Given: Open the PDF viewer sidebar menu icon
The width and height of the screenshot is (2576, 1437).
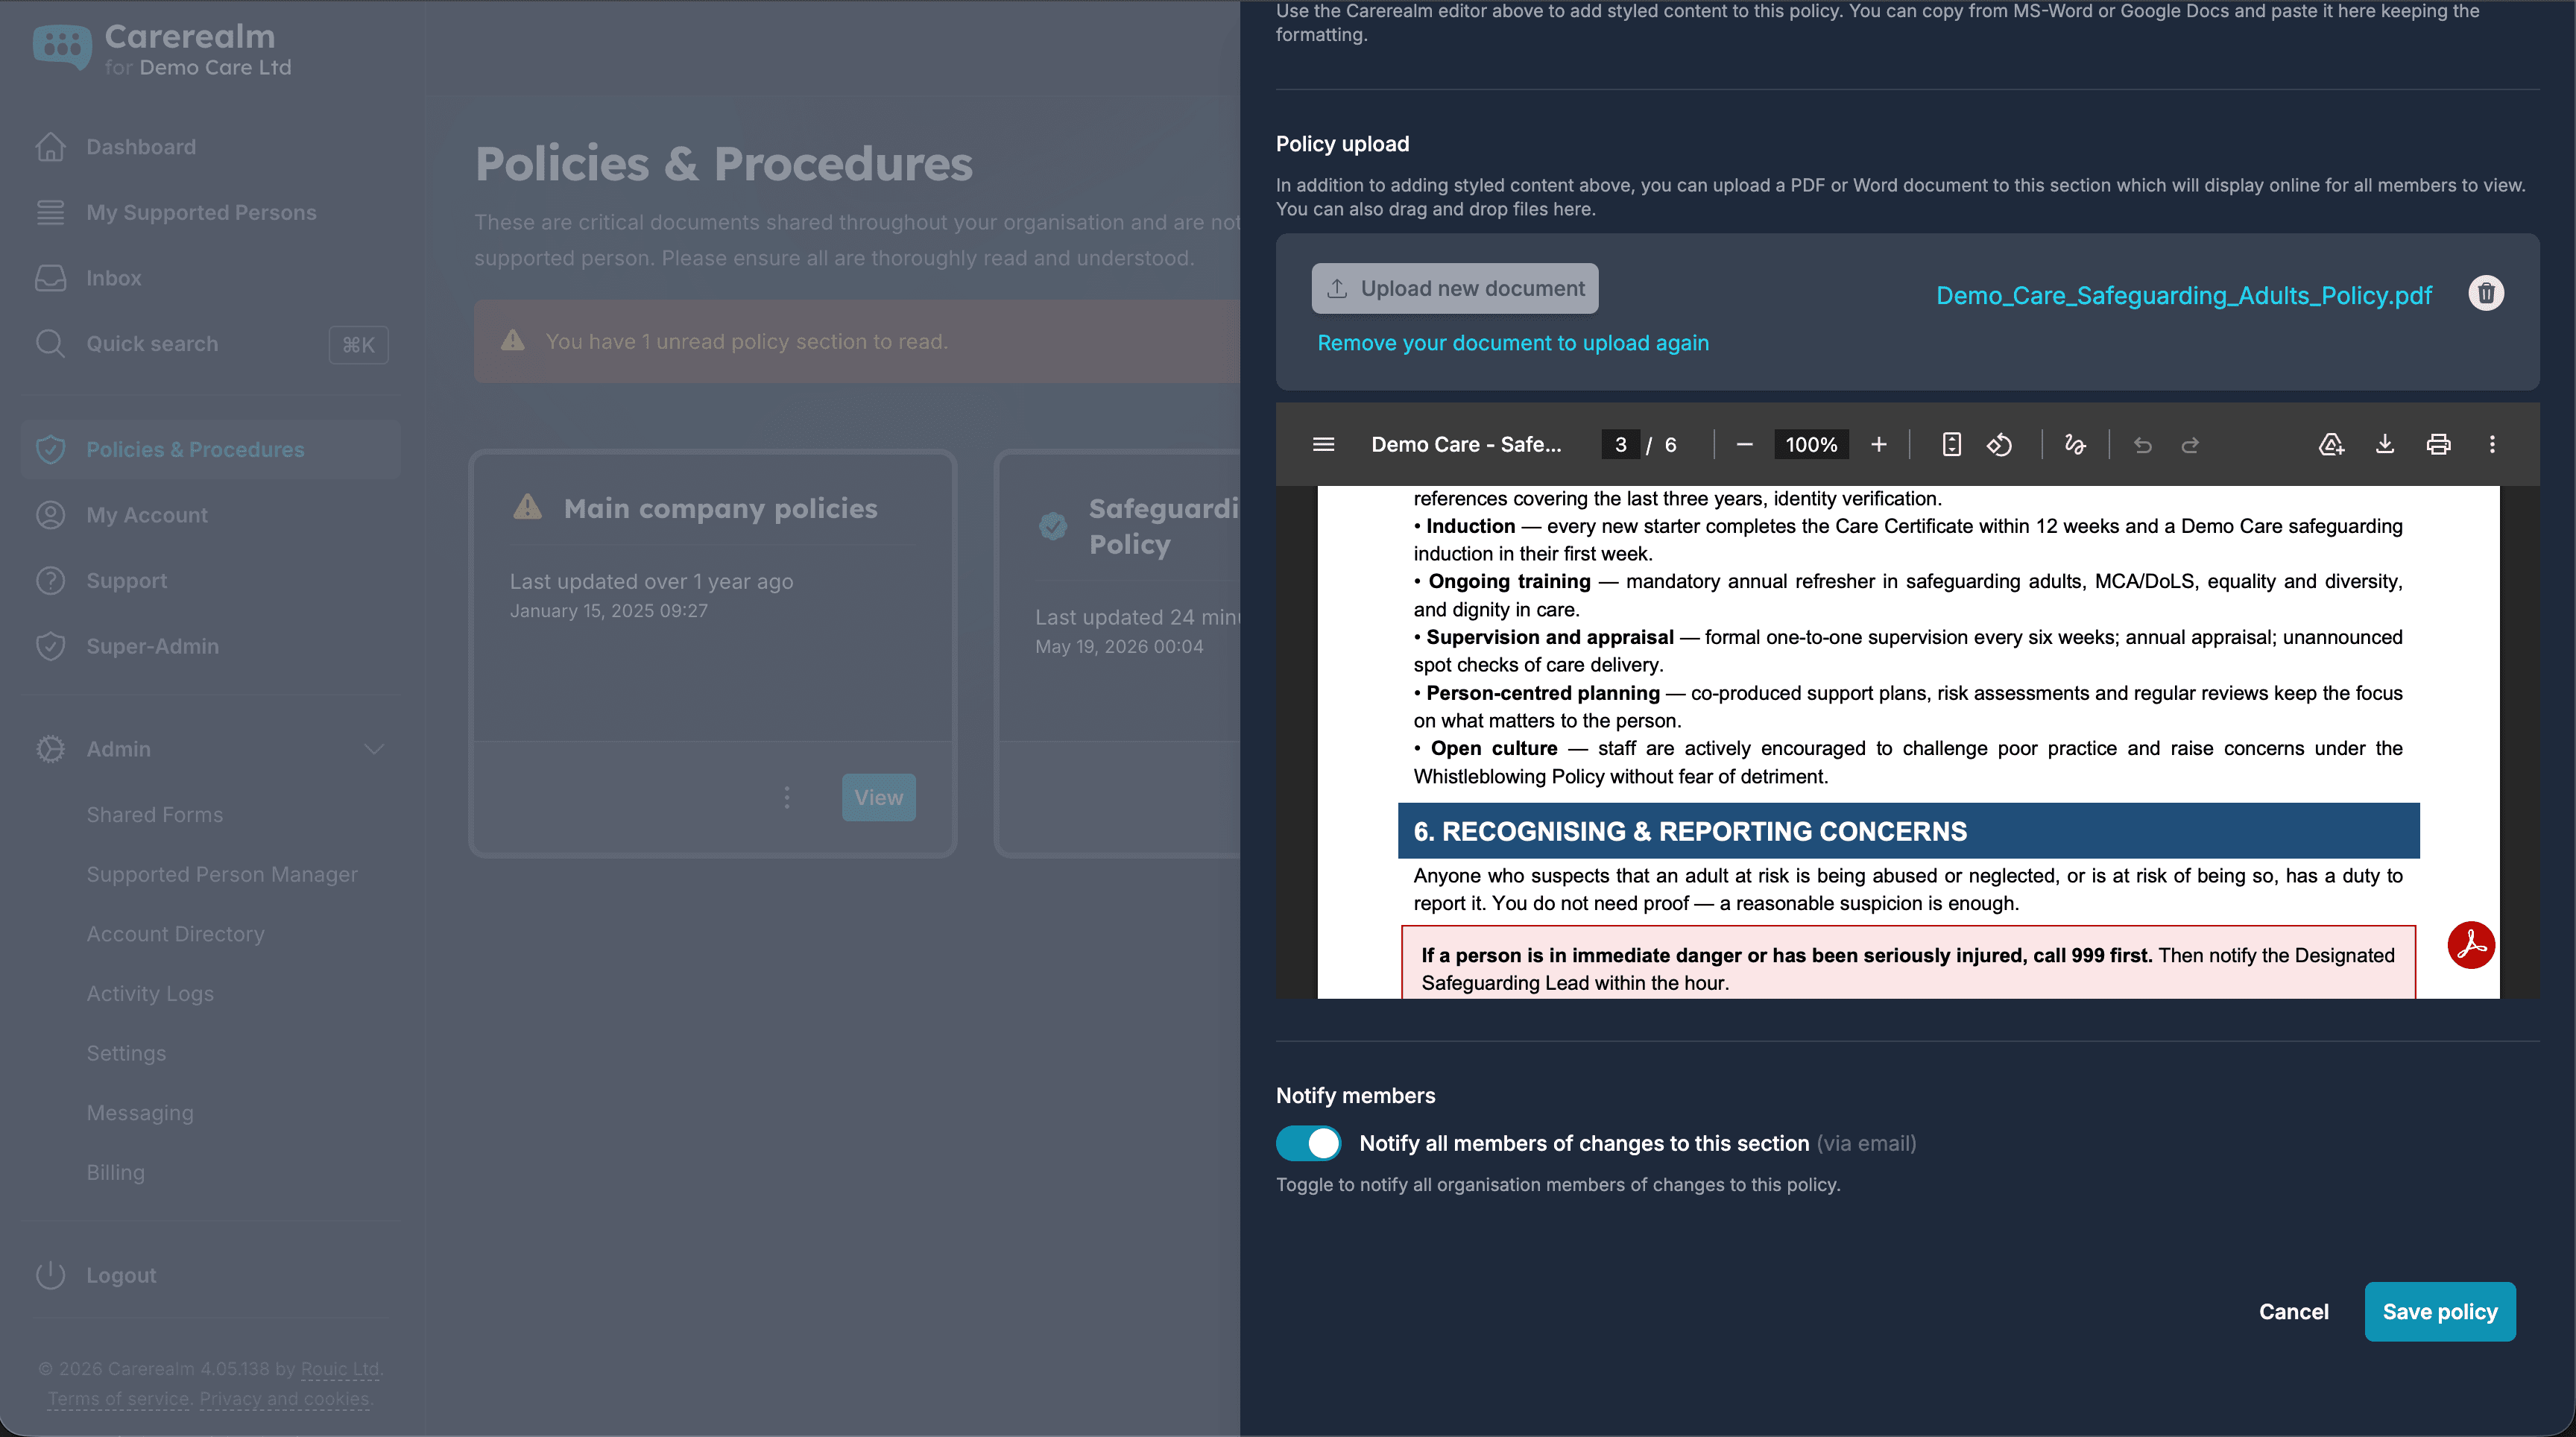Looking at the screenshot, I should [1323, 444].
